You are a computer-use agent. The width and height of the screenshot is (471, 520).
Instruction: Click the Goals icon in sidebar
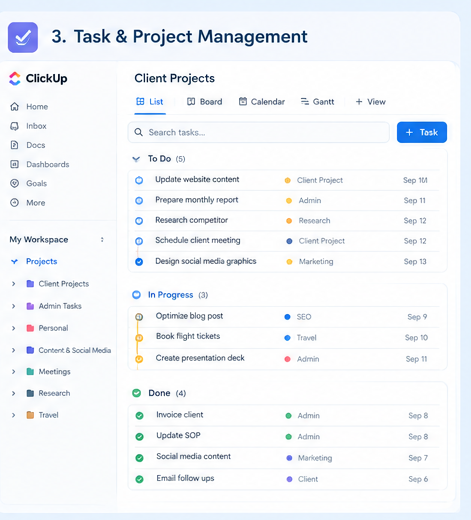point(14,183)
